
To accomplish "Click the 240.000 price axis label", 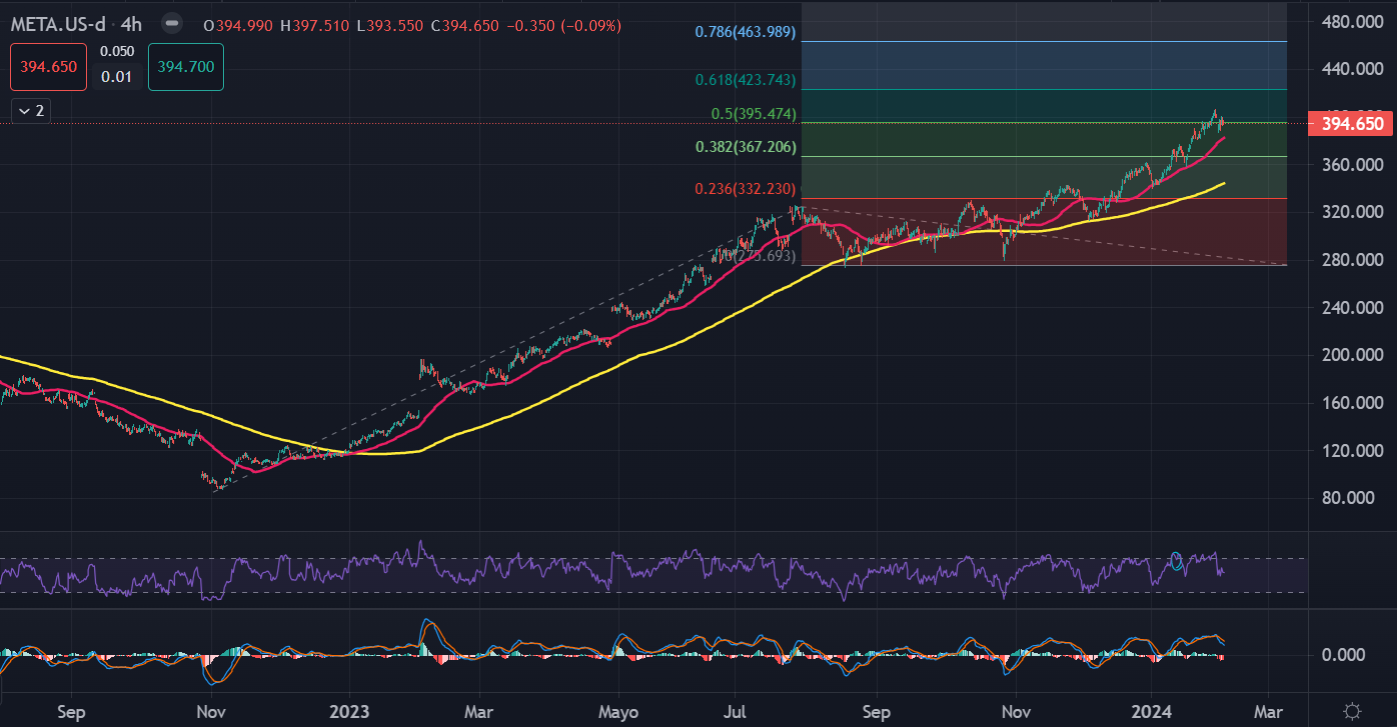I will pos(1352,308).
